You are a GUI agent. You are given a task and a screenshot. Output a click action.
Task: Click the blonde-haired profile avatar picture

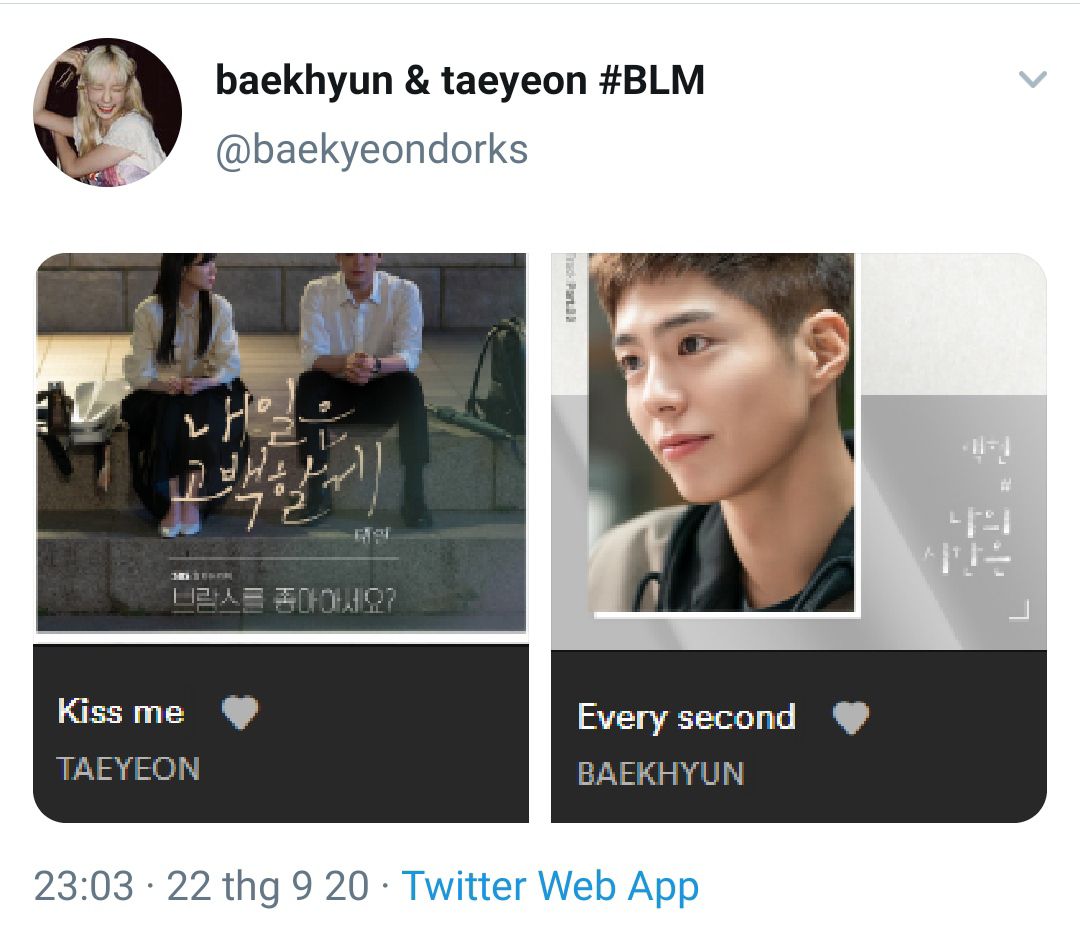[107, 112]
